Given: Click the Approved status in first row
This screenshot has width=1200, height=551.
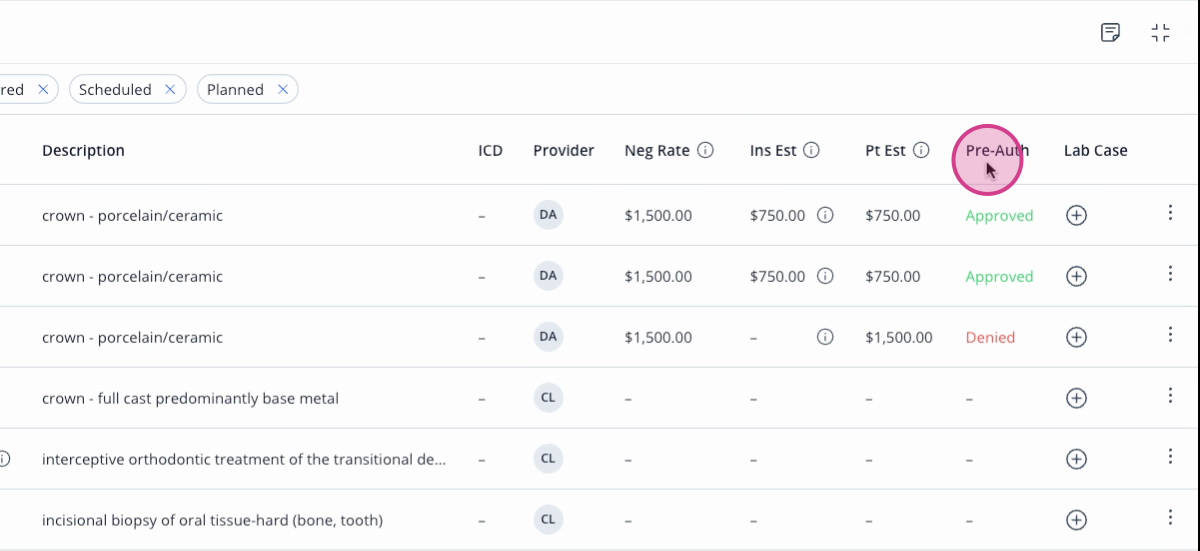Looking at the screenshot, I should tap(999, 216).
